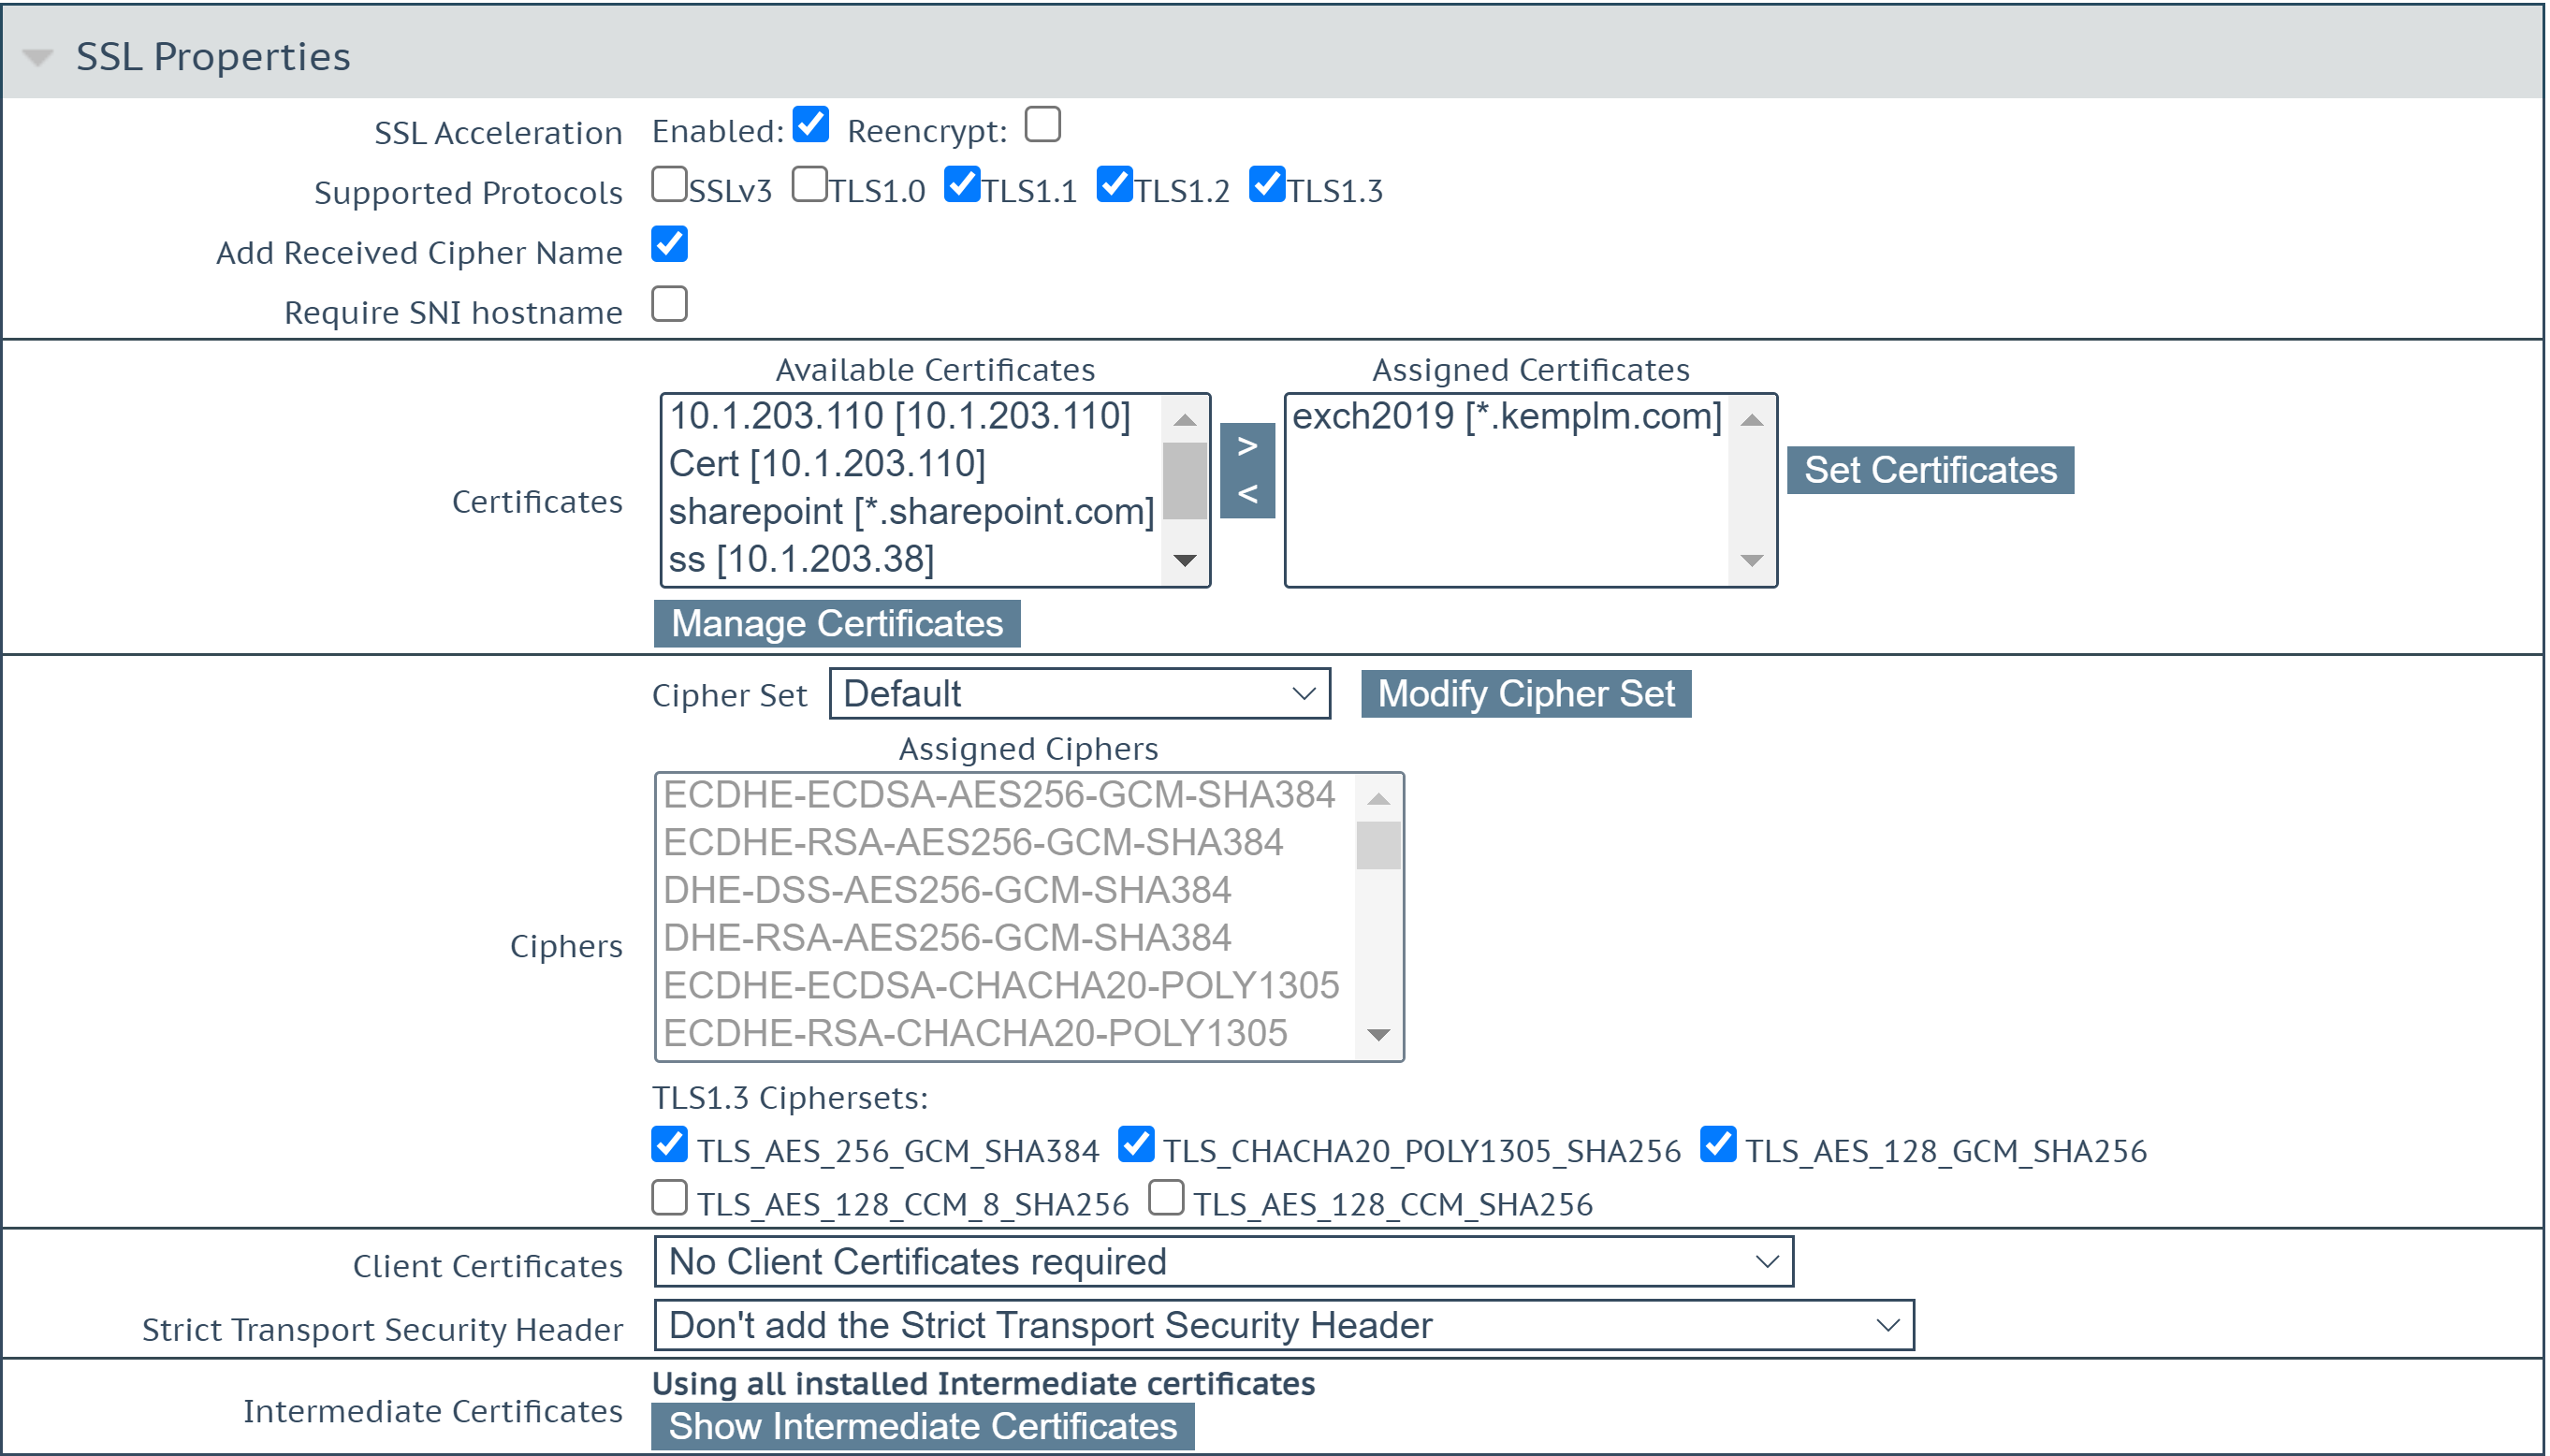
Task: Disable the TLS1.1 protocol checkbox
Action: click(x=963, y=185)
